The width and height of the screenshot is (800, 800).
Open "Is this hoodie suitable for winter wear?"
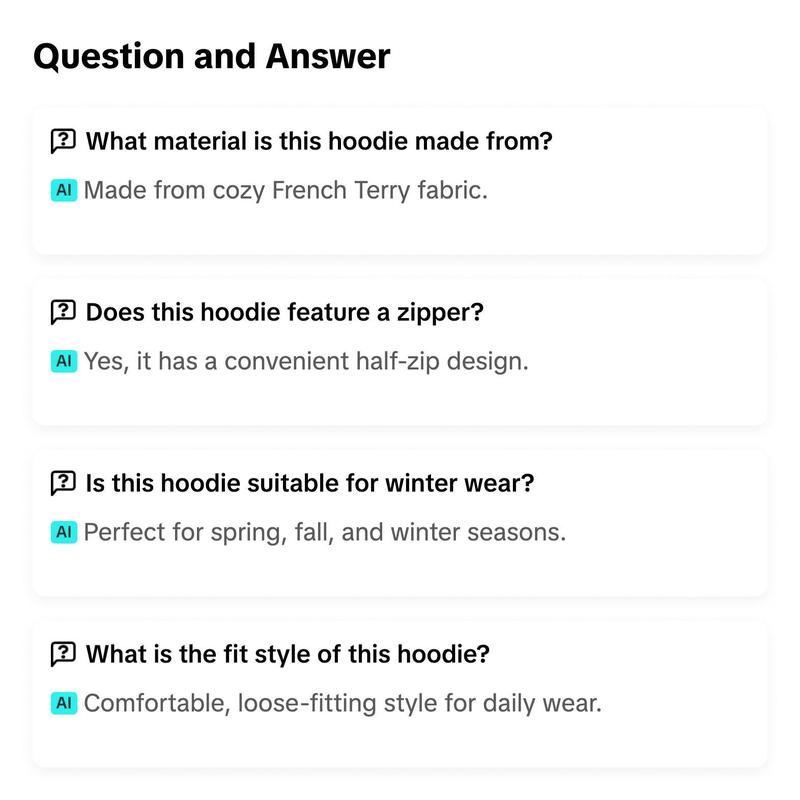coord(310,483)
